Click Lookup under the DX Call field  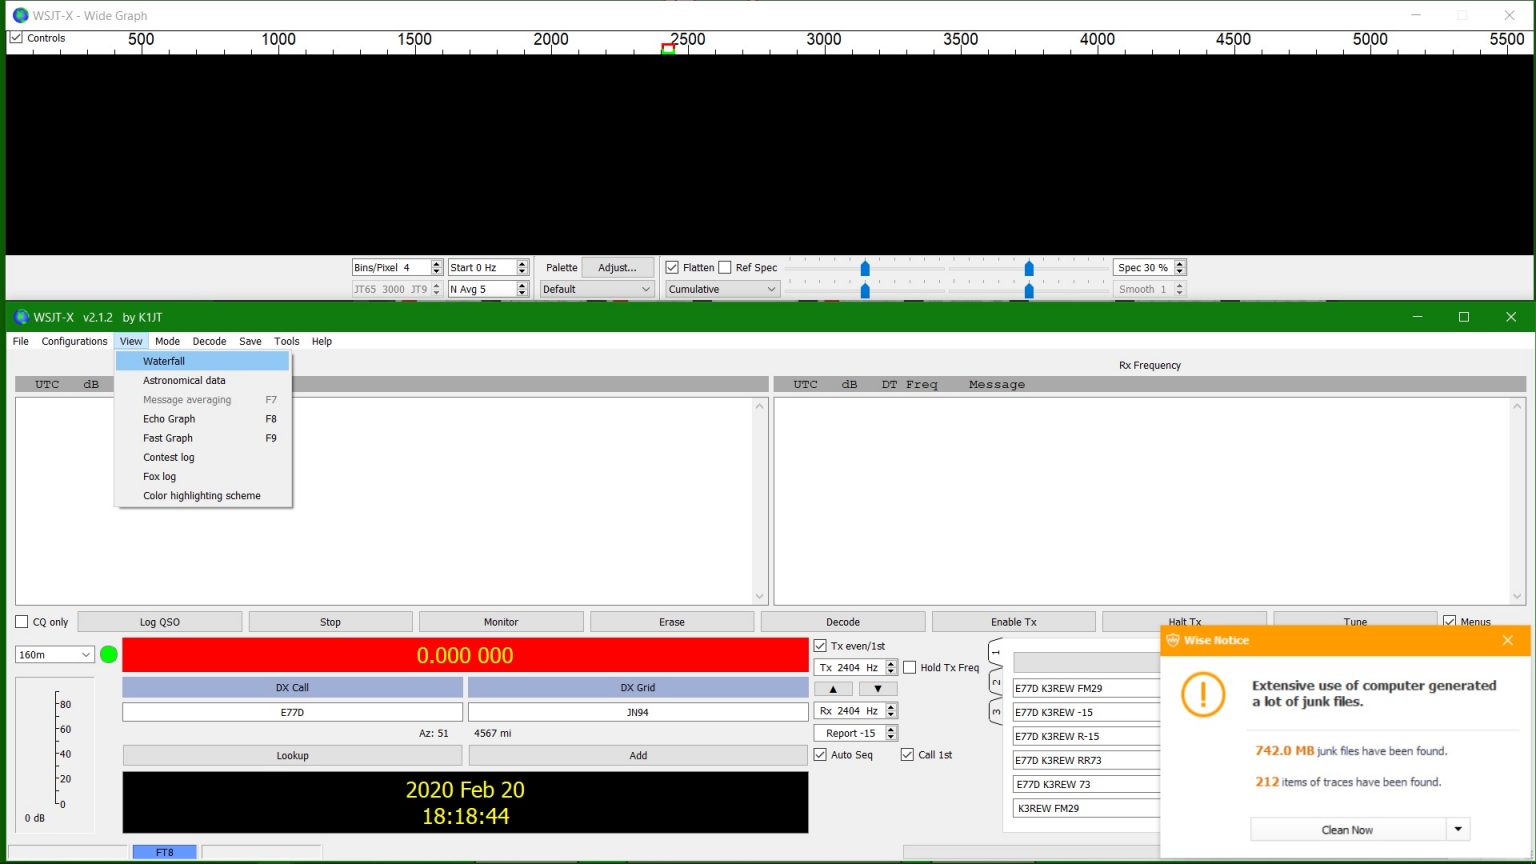click(x=291, y=755)
